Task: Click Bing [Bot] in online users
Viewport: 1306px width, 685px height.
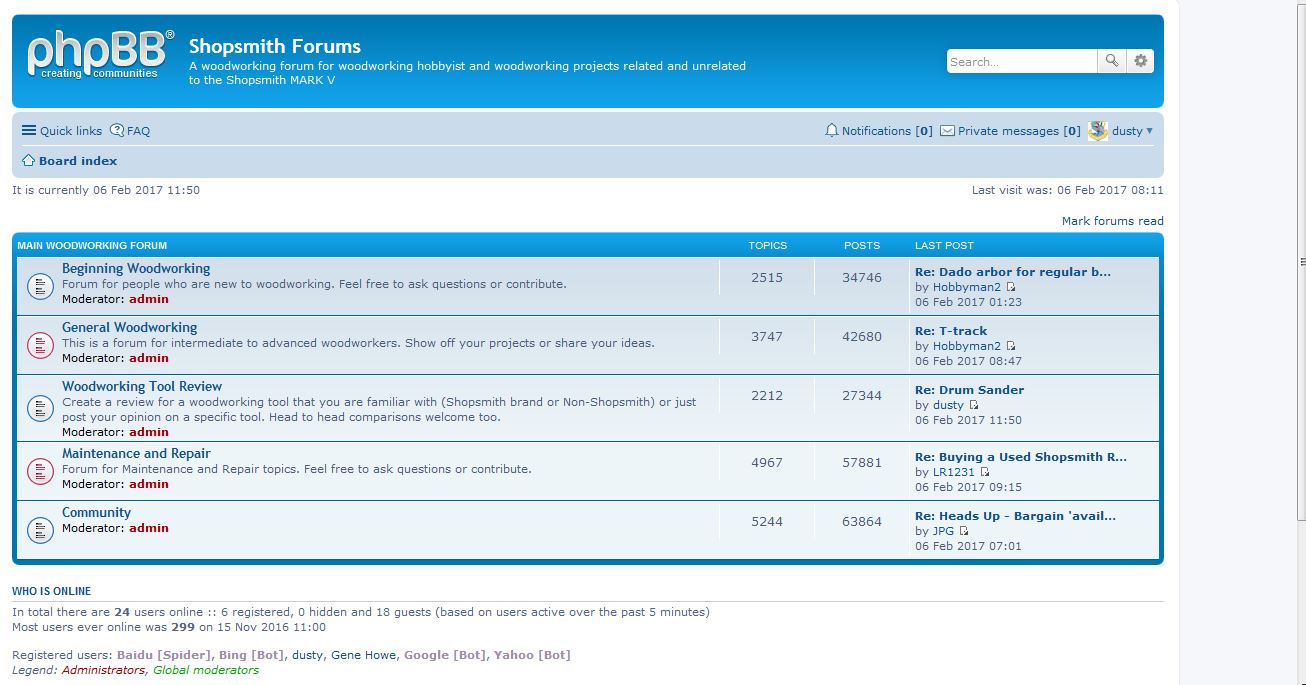Action: click(251, 655)
